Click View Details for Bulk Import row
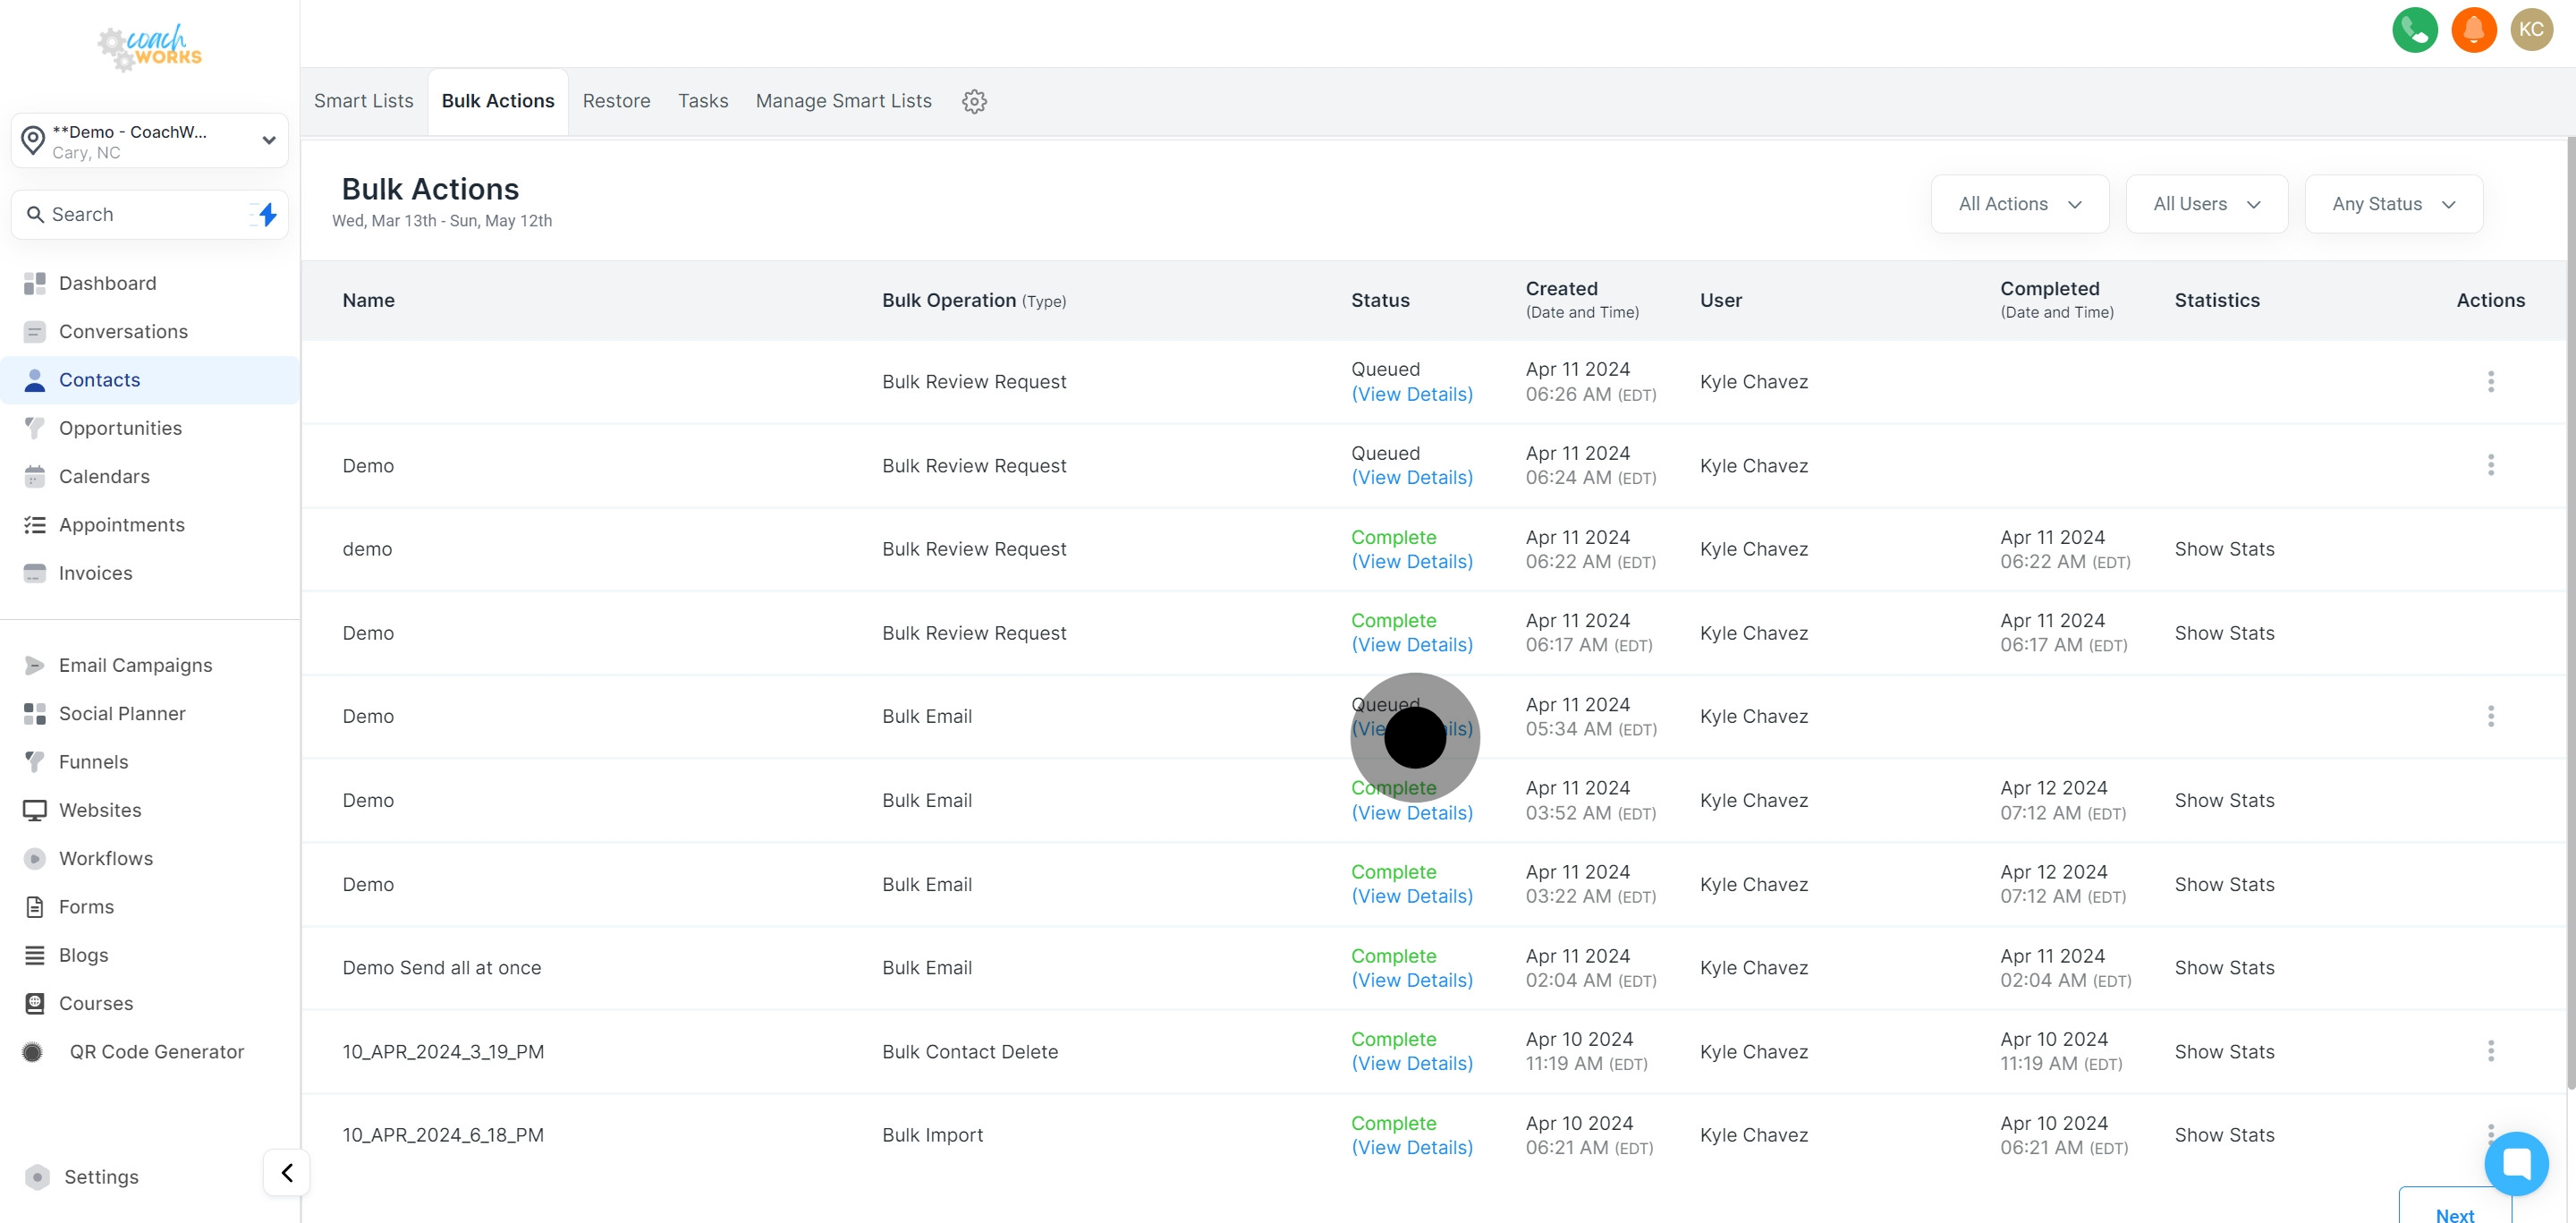Viewport: 2576px width, 1223px height. [x=1411, y=1147]
